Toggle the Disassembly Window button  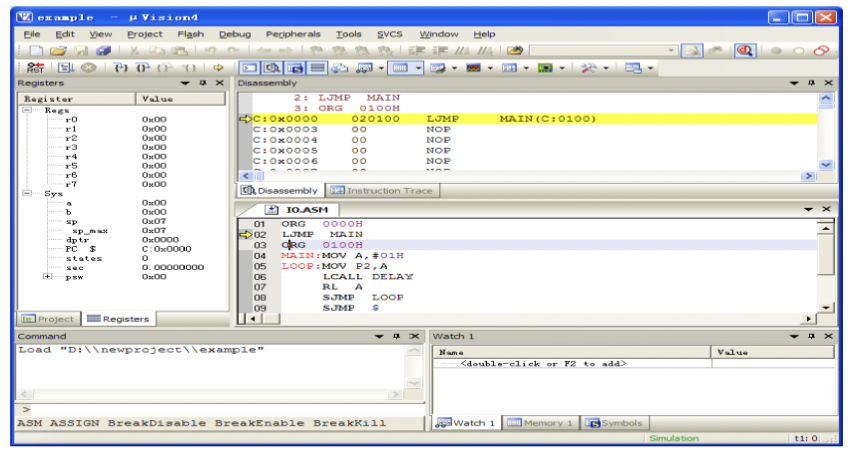coord(272,68)
